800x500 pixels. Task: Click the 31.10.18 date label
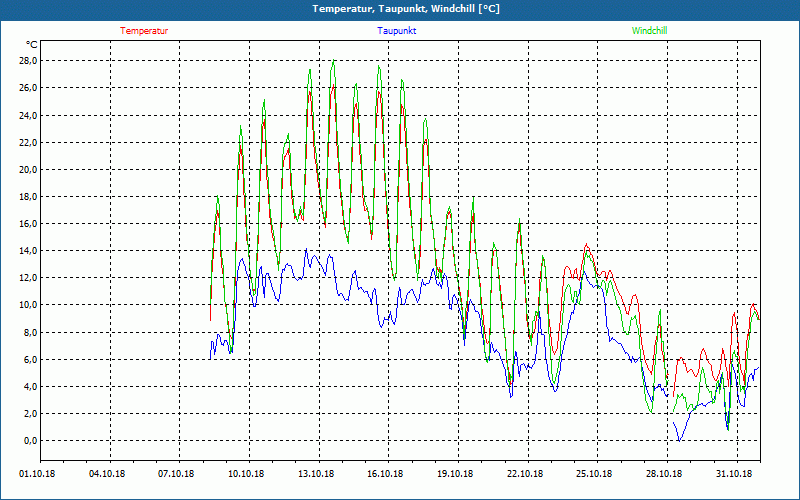[x=734, y=474]
